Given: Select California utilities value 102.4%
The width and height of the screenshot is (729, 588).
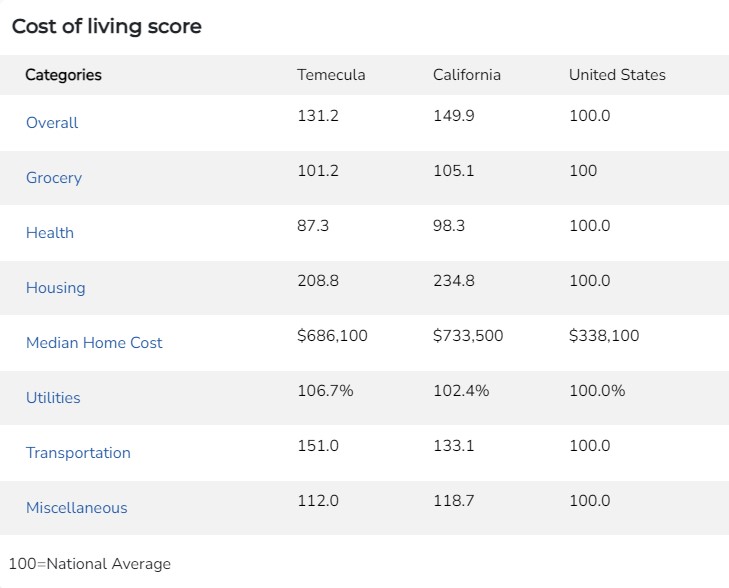Looking at the screenshot, I should [461, 390].
